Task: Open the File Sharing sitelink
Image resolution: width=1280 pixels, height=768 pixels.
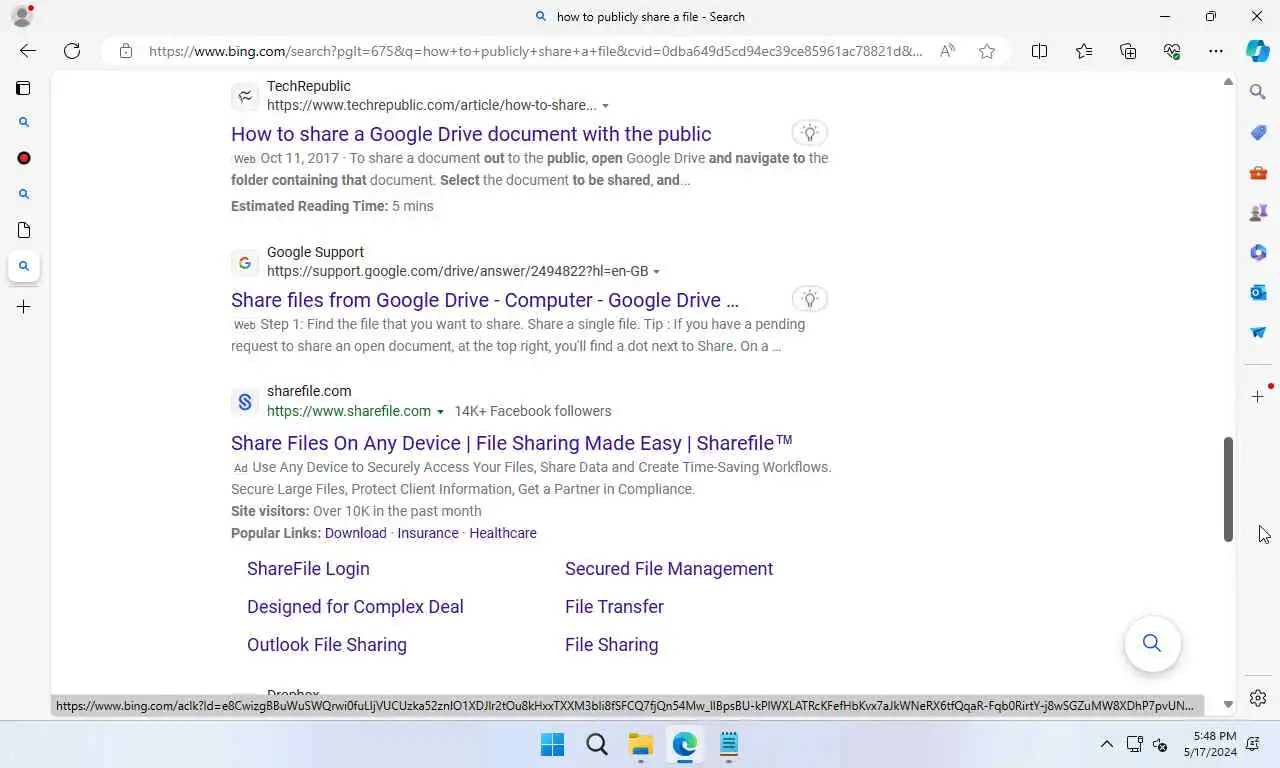Action: [x=611, y=645]
